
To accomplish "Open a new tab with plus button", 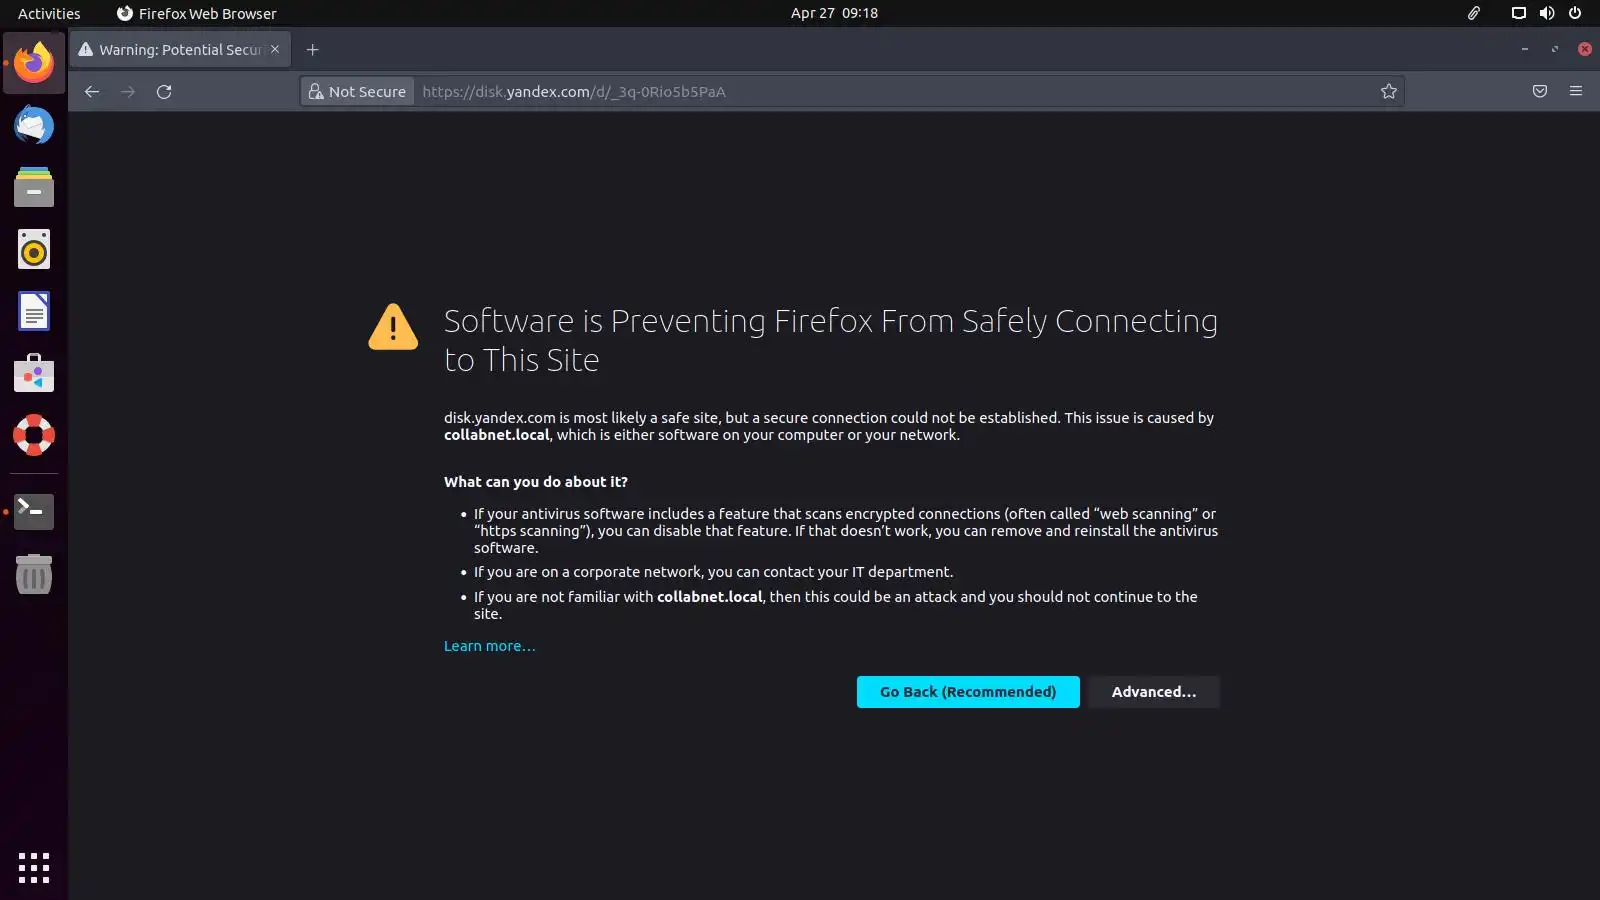I will (x=313, y=50).
